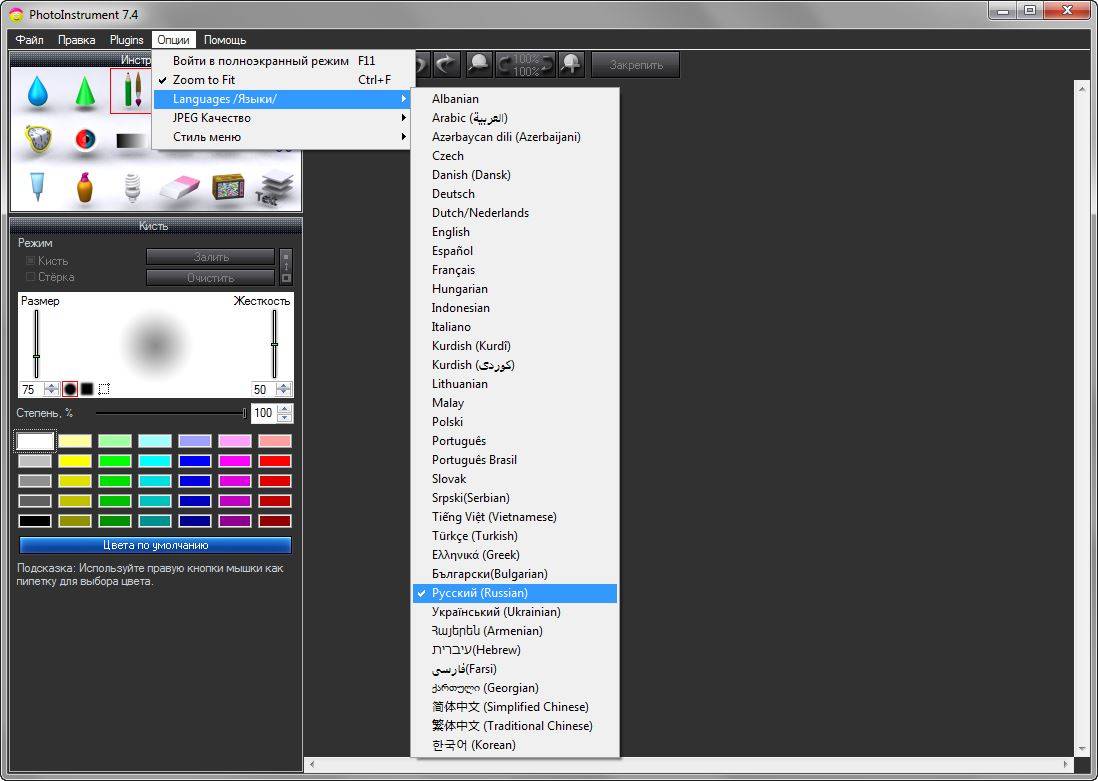Pick the white color swatch
This screenshot has width=1098, height=781.
35,441
